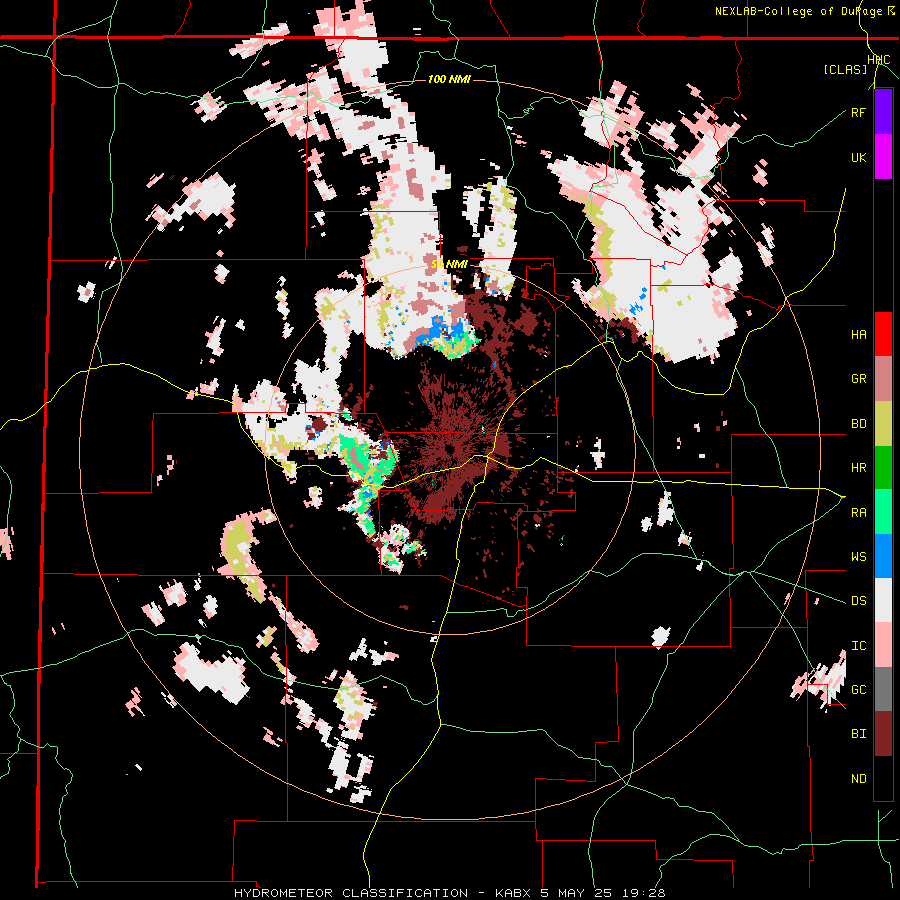Click the UK legend label
900x900 pixels.
click(858, 157)
